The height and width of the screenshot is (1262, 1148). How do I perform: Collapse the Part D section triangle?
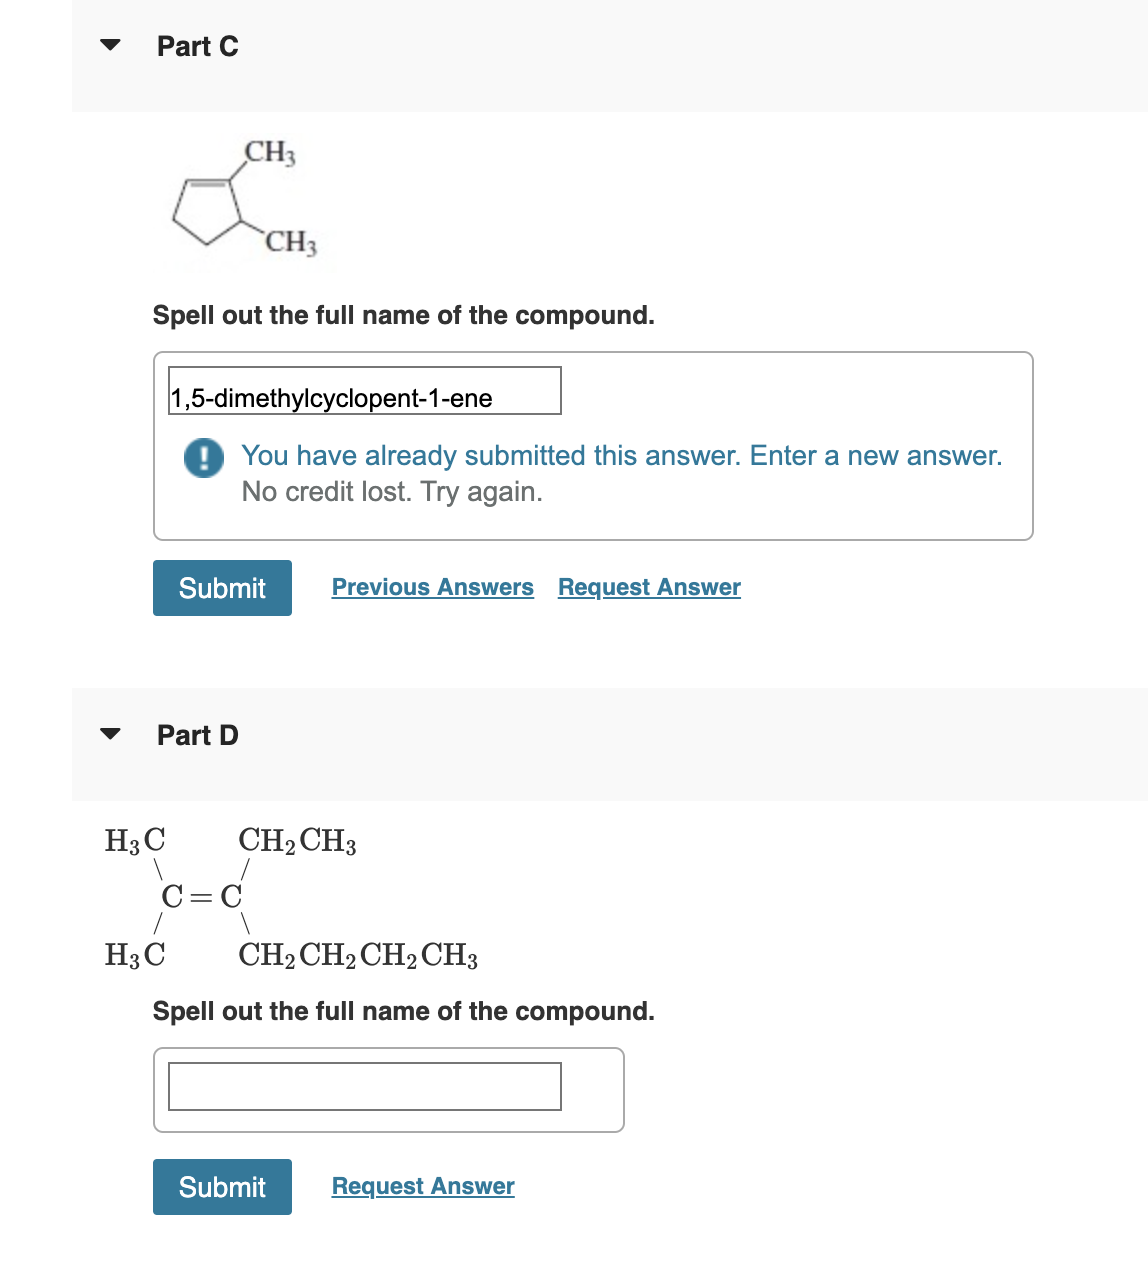click(x=112, y=733)
